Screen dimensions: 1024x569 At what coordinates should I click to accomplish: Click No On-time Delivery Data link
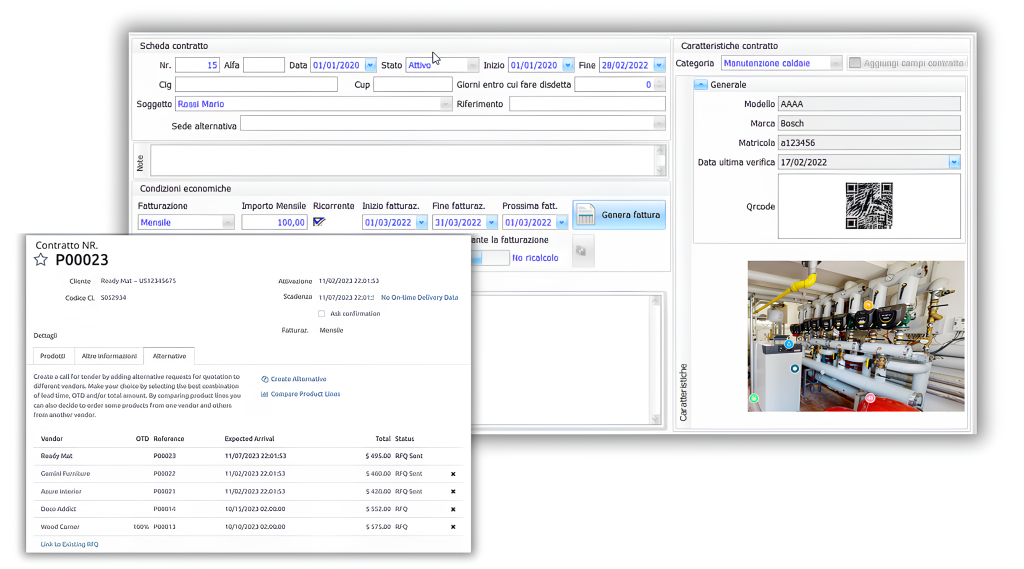[419, 297]
